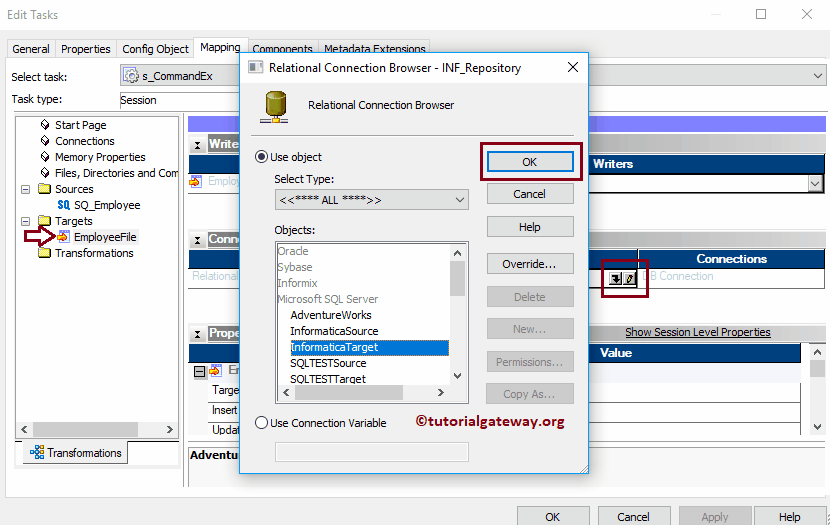Click Cancel in Edit Tasks window
Image resolution: width=830 pixels, height=525 pixels.
pos(634,517)
